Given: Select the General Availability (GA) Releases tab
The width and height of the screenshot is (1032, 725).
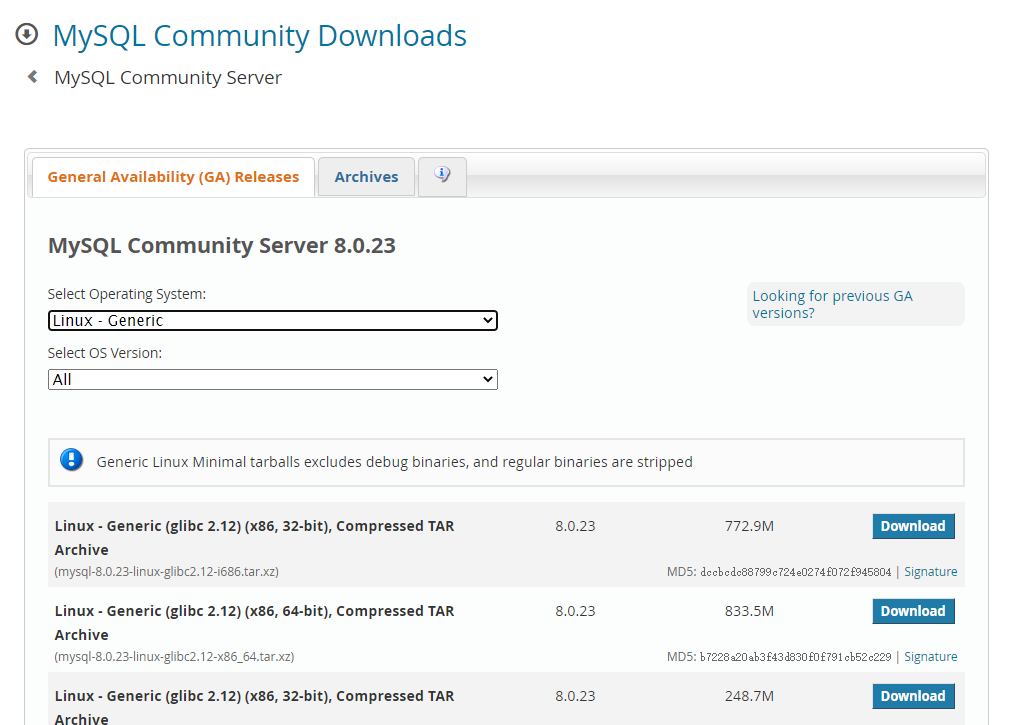Looking at the screenshot, I should 173,177.
